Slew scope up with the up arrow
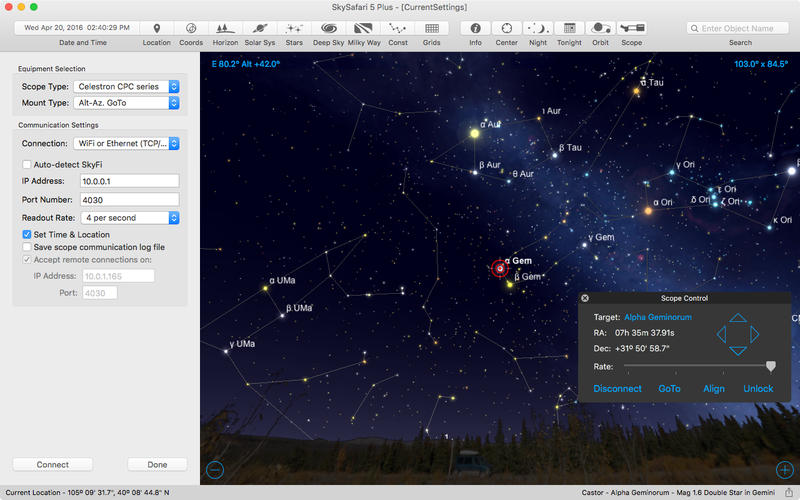 pyautogui.click(x=738, y=318)
